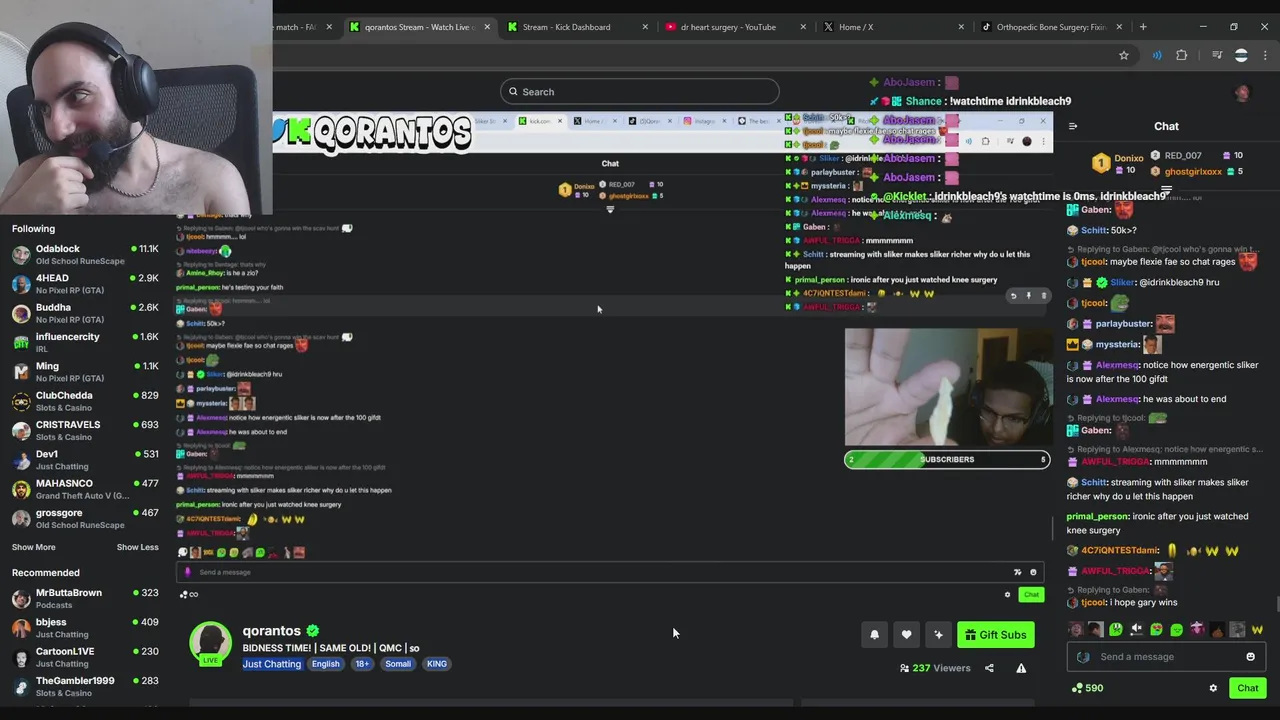Bookmark this page with the star icon

[x=1124, y=55]
